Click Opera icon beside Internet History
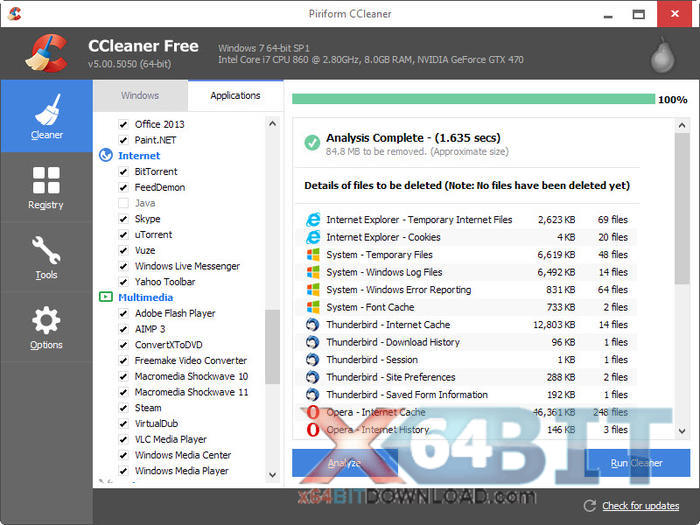 (x=313, y=429)
